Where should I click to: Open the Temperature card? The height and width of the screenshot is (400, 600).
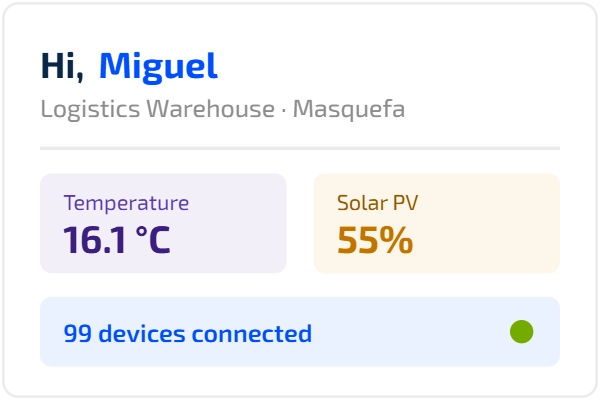pos(163,223)
